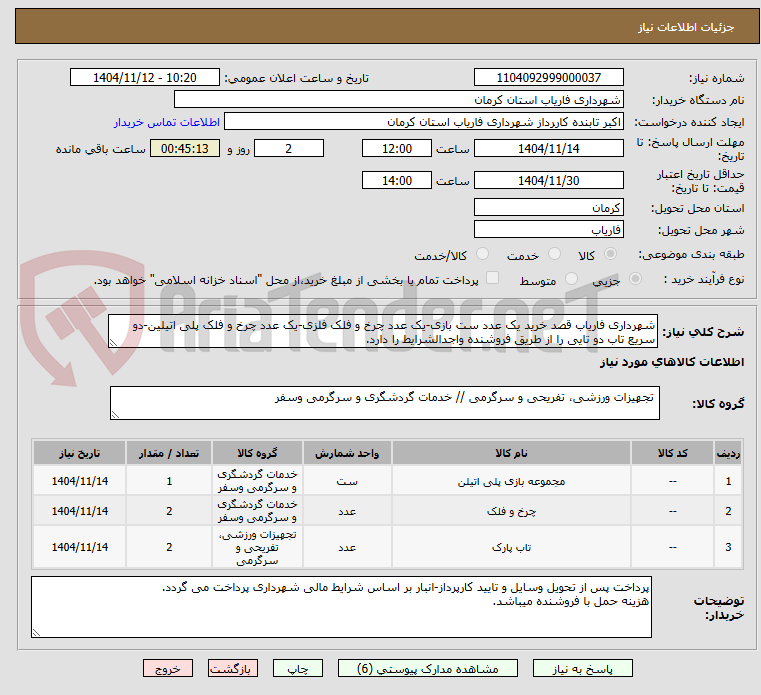Click the quantity cell in the مجموعه بازی row
This screenshot has width=761, height=695.
(169, 481)
